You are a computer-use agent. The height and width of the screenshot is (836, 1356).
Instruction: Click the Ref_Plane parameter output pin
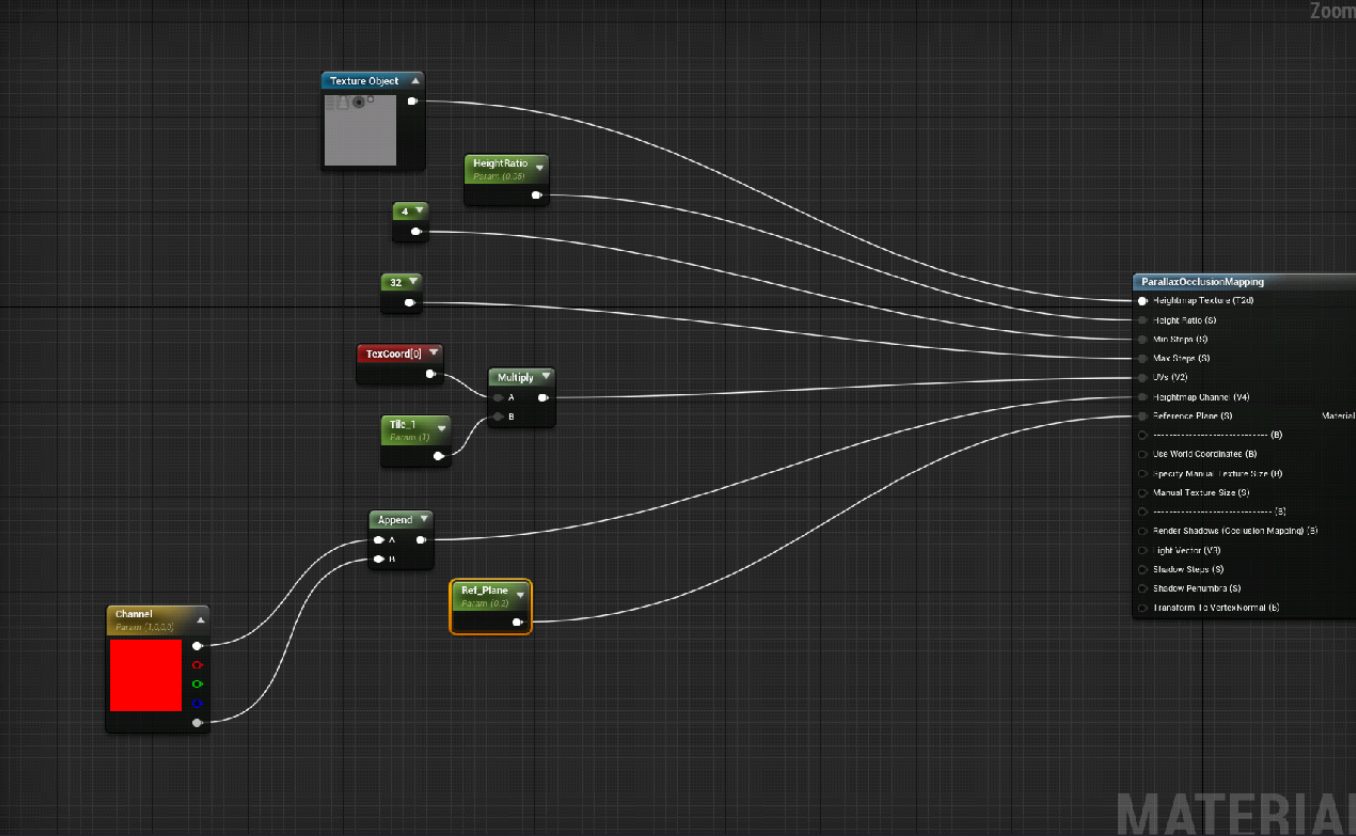(517, 622)
